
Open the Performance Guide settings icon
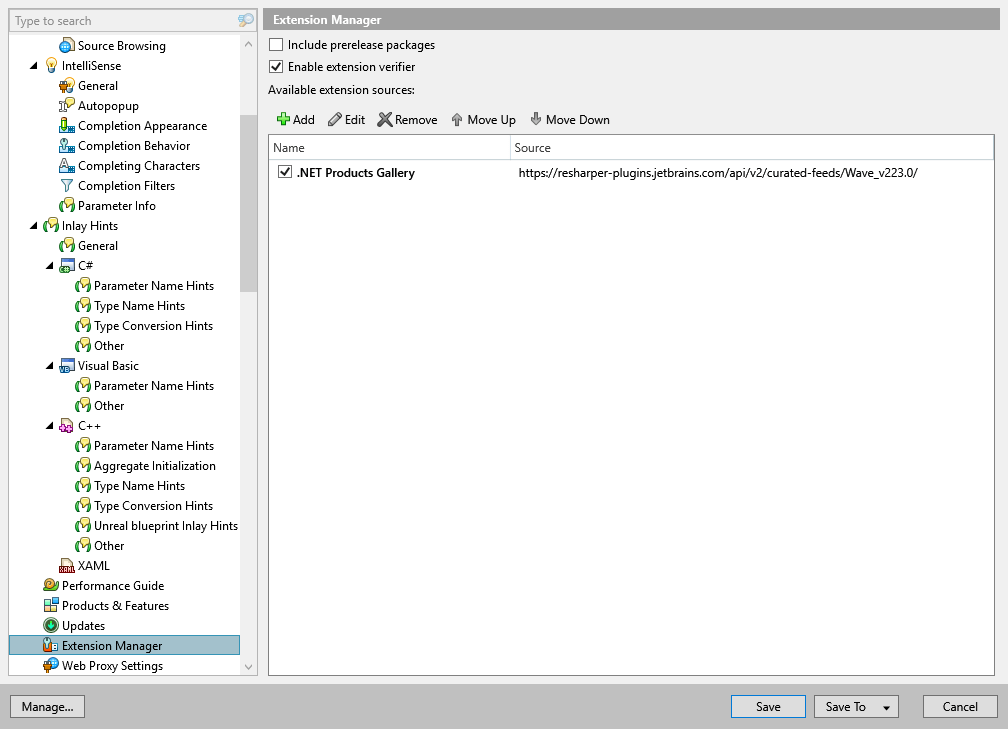click(52, 585)
